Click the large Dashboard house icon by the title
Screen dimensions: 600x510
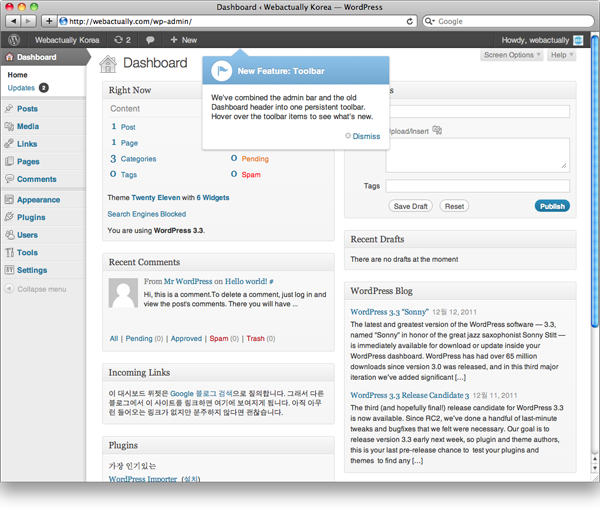coord(108,64)
